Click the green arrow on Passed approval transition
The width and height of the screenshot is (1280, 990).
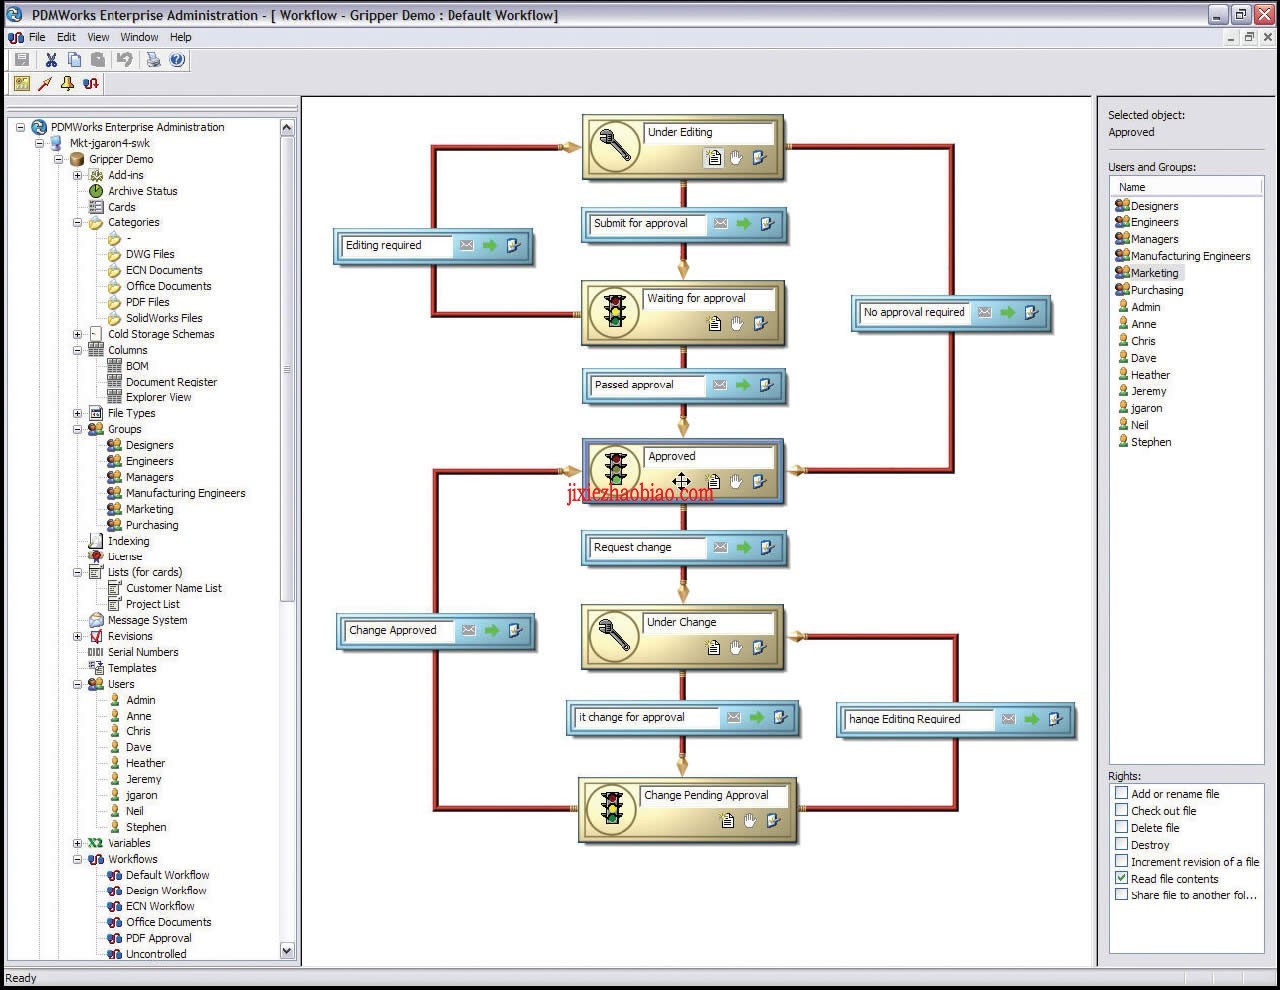click(743, 385)
